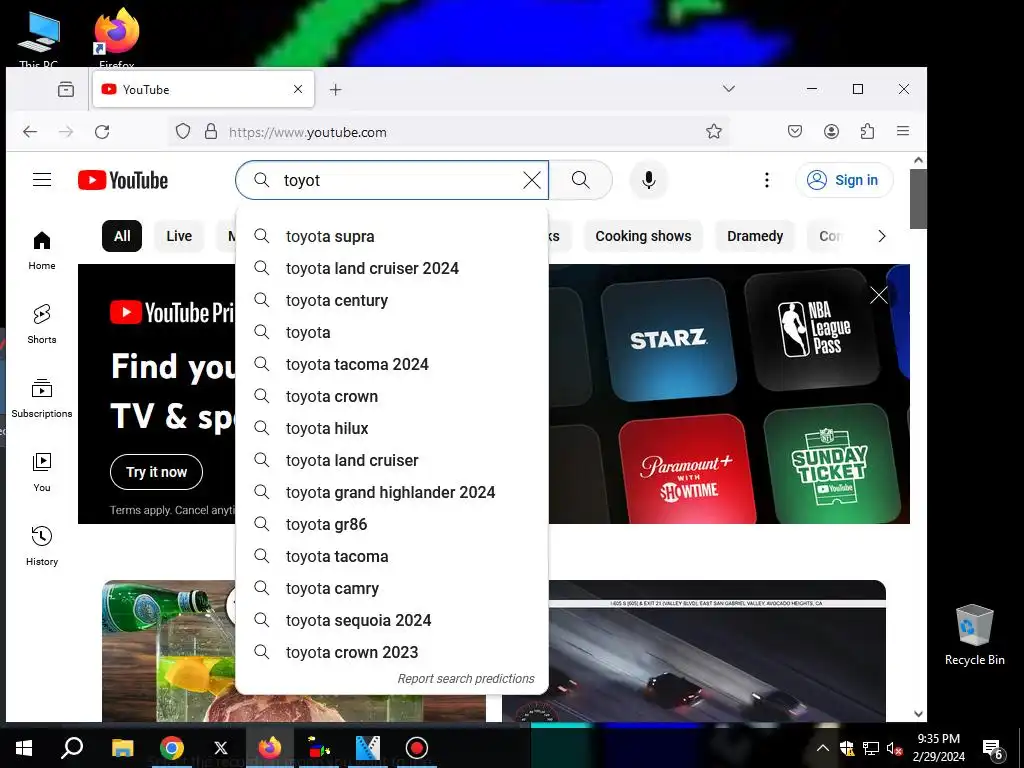Clear the search box with the X icon

pyautogui.click(x=532, y=180)
